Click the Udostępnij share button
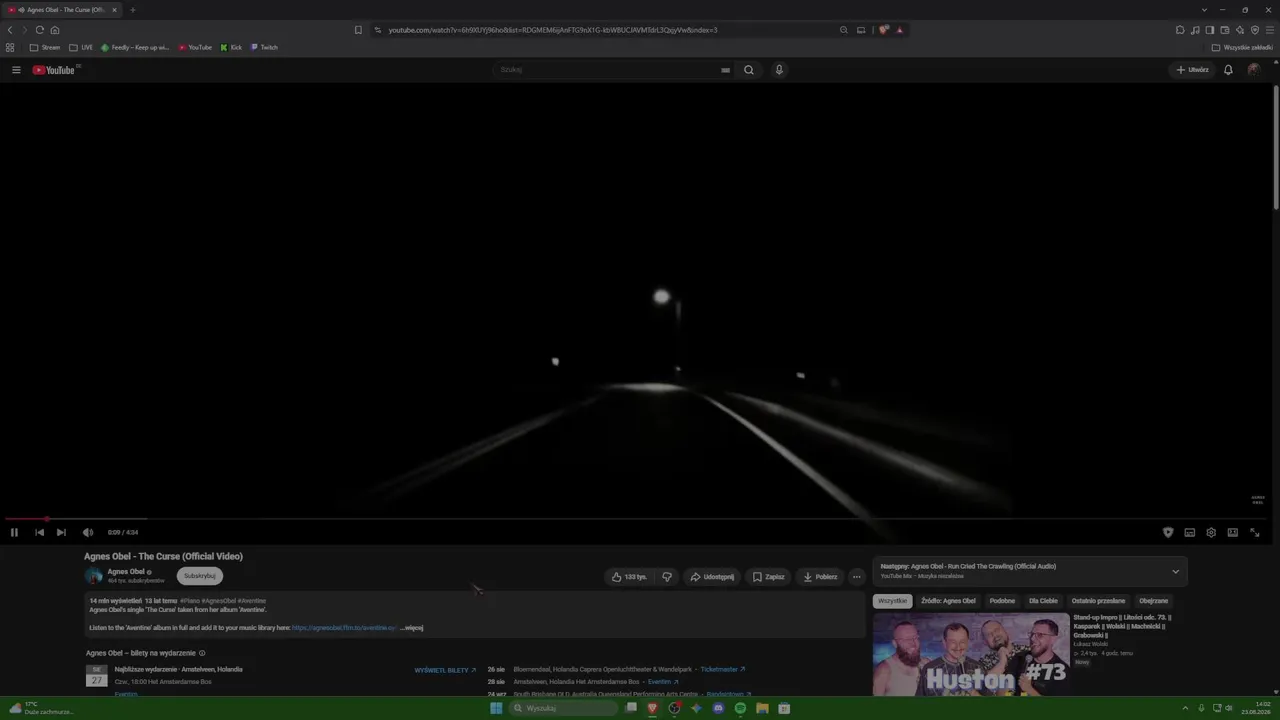The width and height of the screenshot is (1280, 720). (712, 577)
